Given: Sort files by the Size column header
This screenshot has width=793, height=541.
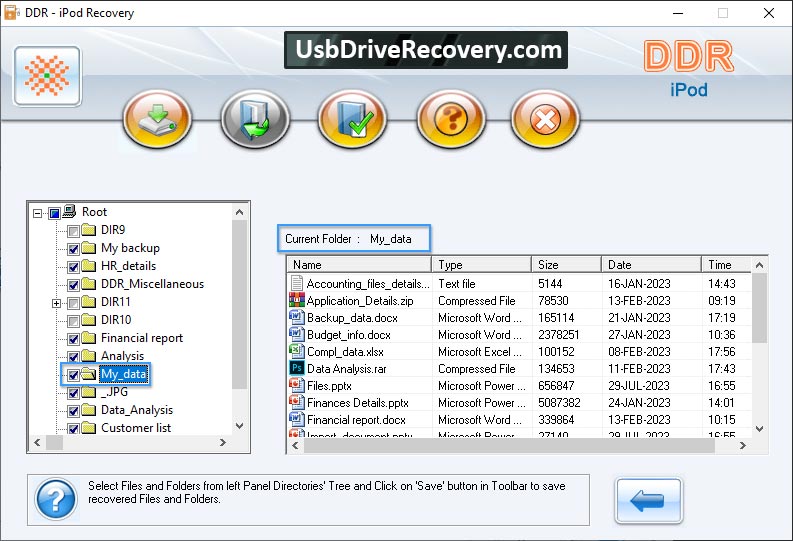Looking at the screenshot, I should tap(566, 264).
